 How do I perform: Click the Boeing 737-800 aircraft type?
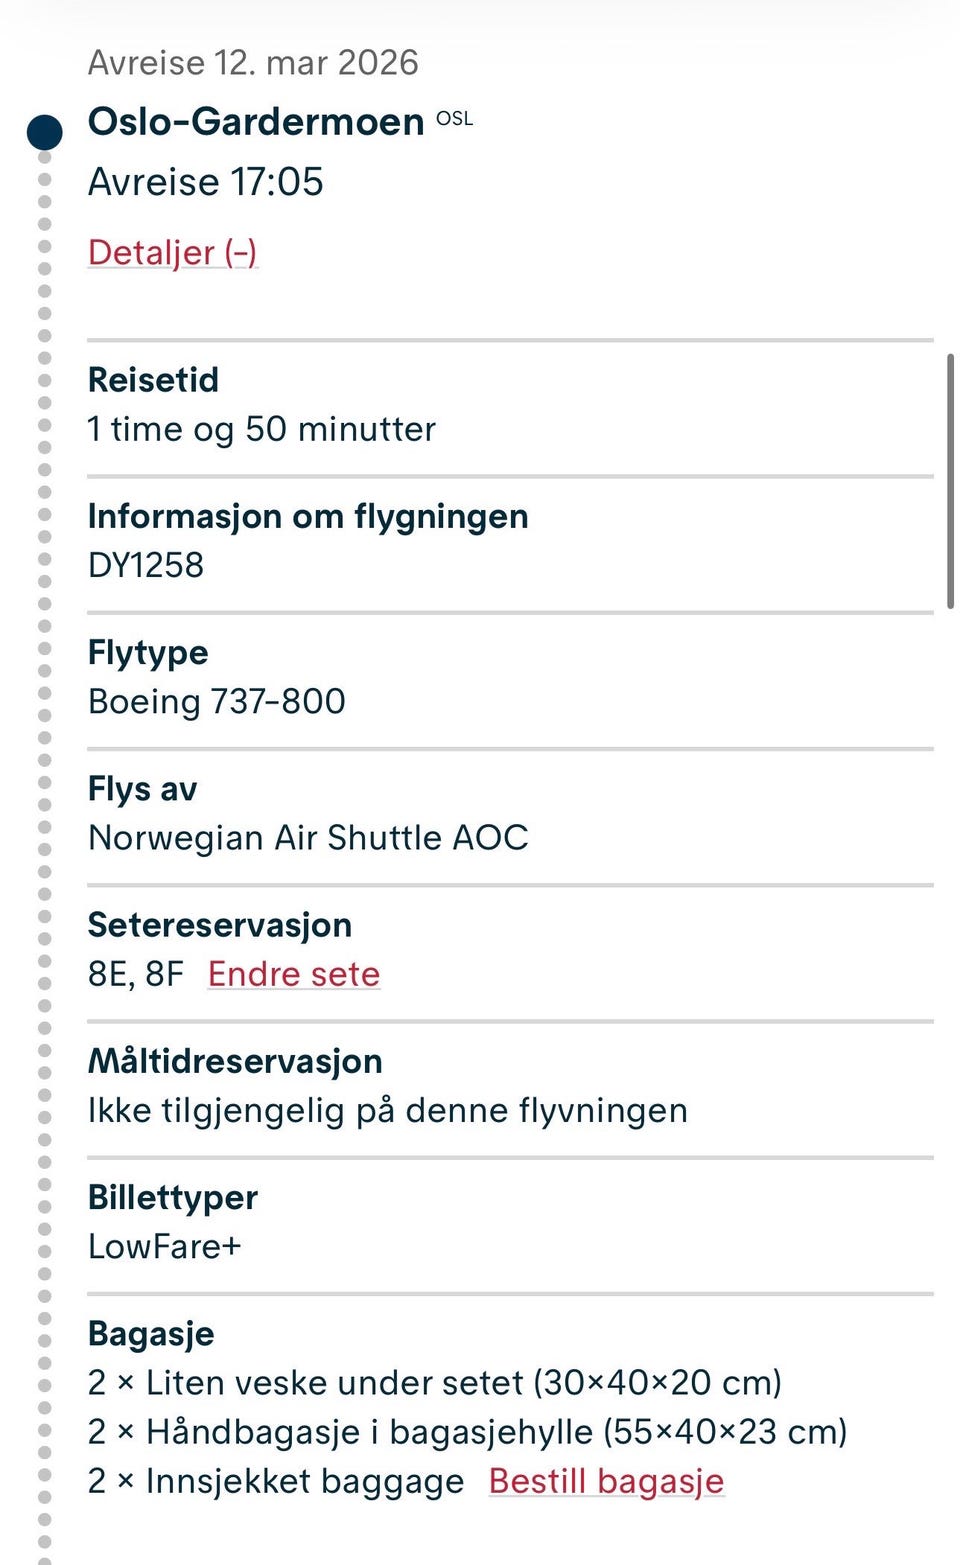click(217, 702)
